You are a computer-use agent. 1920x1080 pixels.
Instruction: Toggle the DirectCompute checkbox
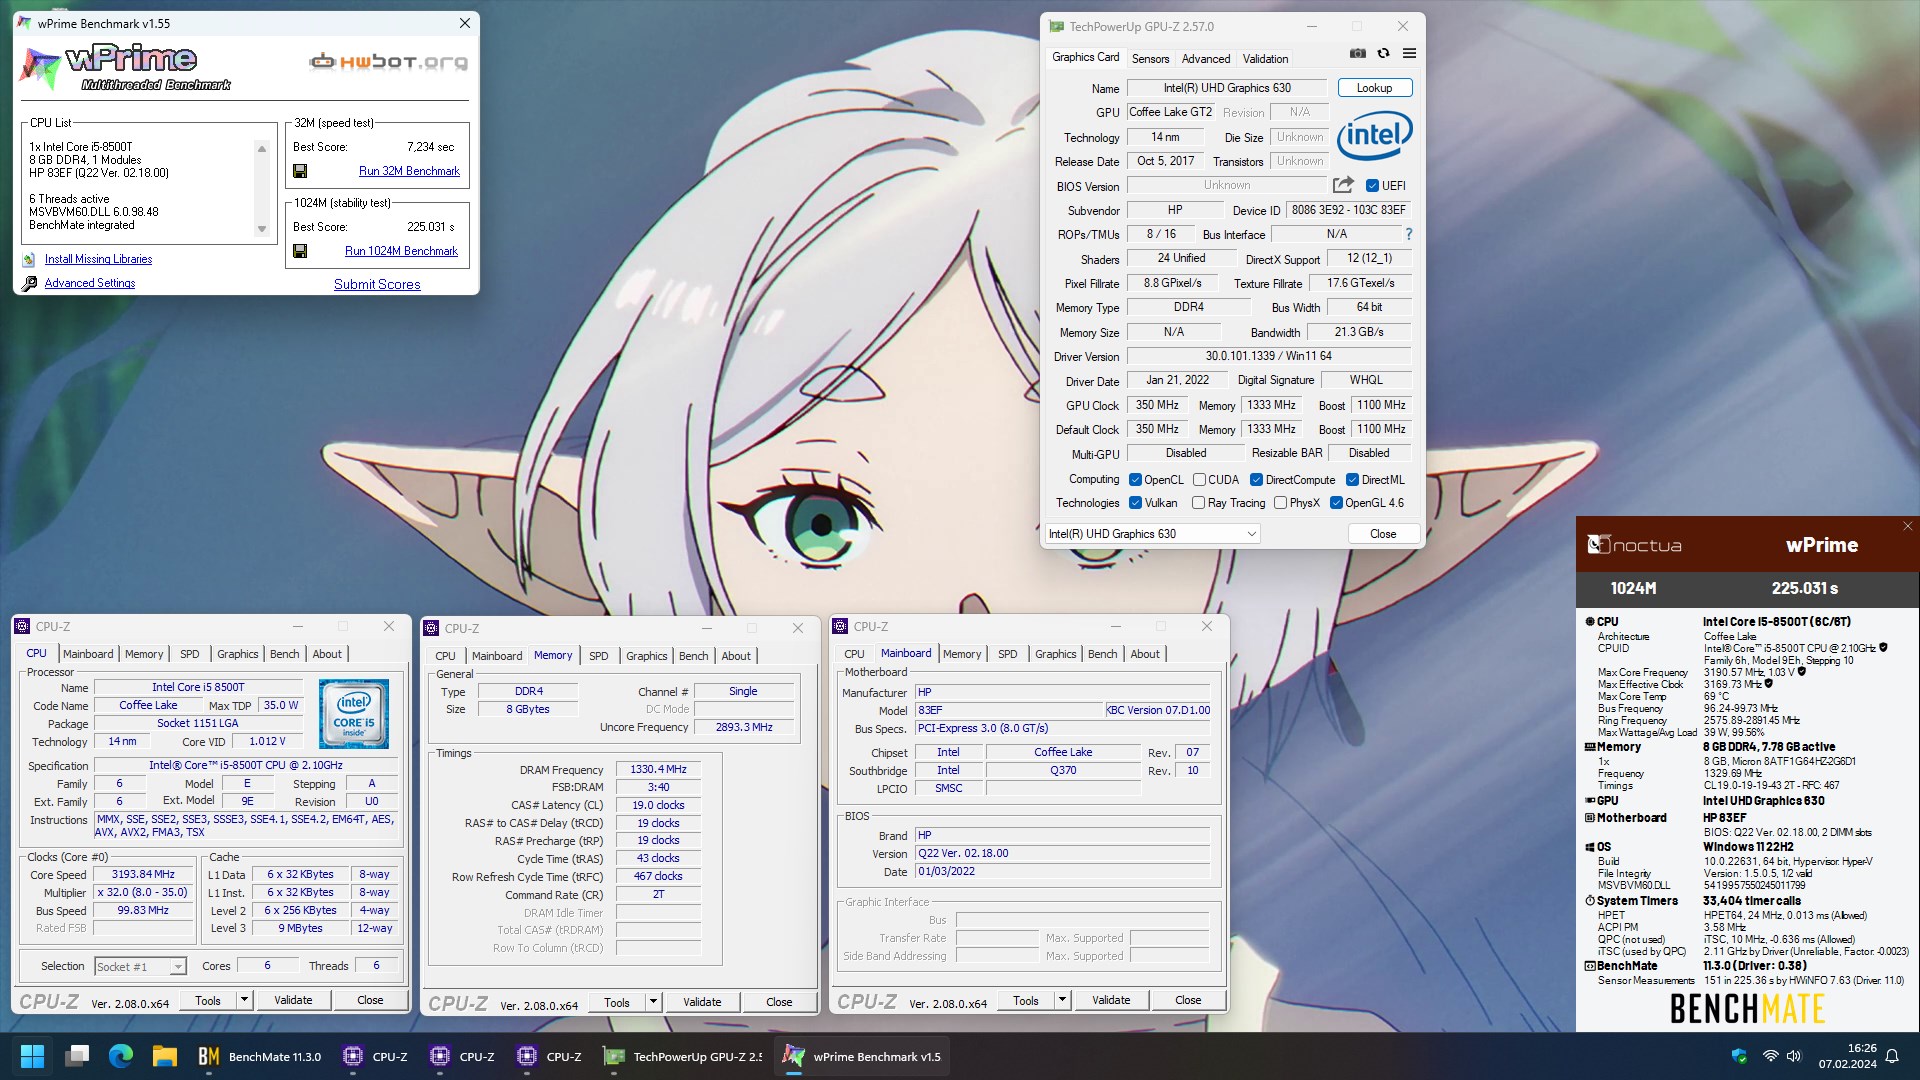point(1256,480)
